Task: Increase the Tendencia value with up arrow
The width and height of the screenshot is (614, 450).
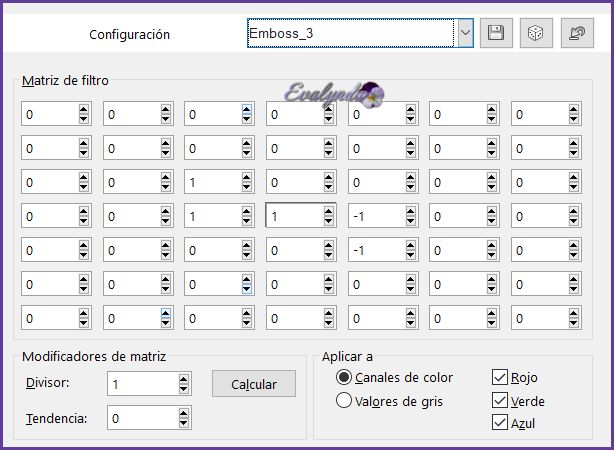Action: point(183,413)
